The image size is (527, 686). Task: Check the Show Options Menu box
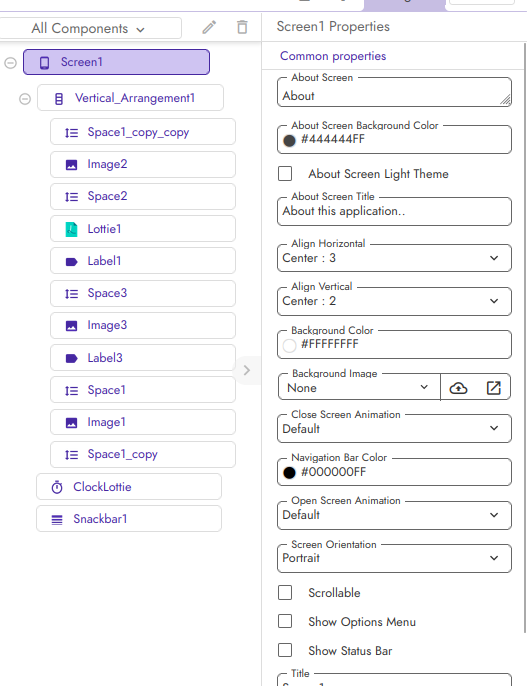285,621
